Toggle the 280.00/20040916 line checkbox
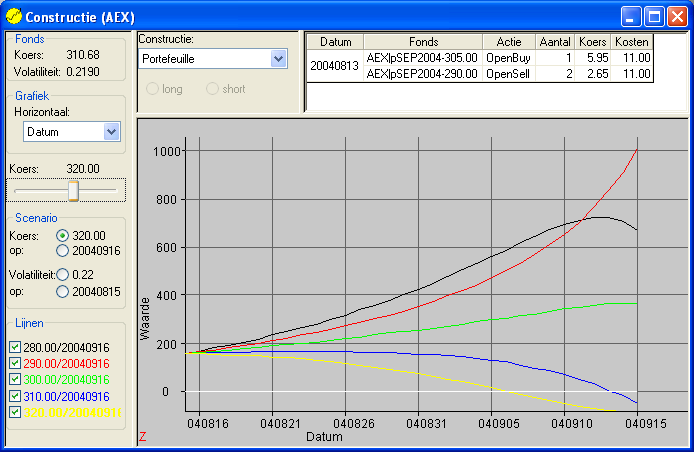The height and width of the screenshot is (452, 694). pos(14,347)
